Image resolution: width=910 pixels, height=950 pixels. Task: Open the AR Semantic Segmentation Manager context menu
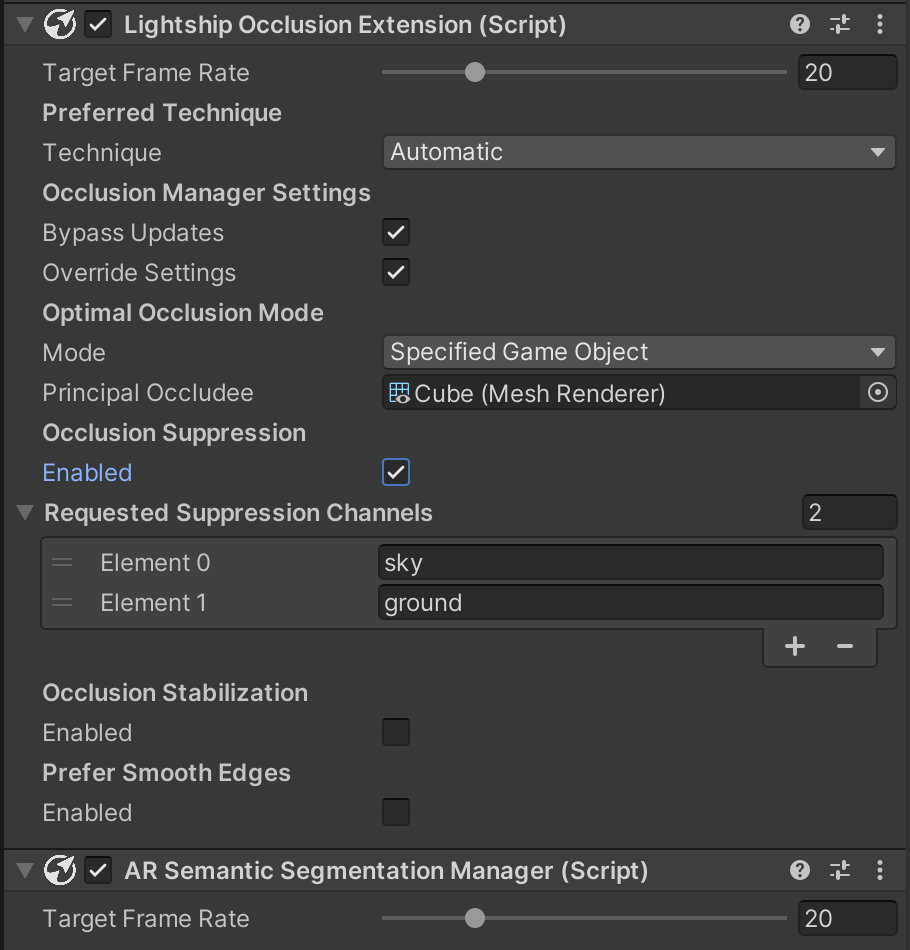coord(880,870)
